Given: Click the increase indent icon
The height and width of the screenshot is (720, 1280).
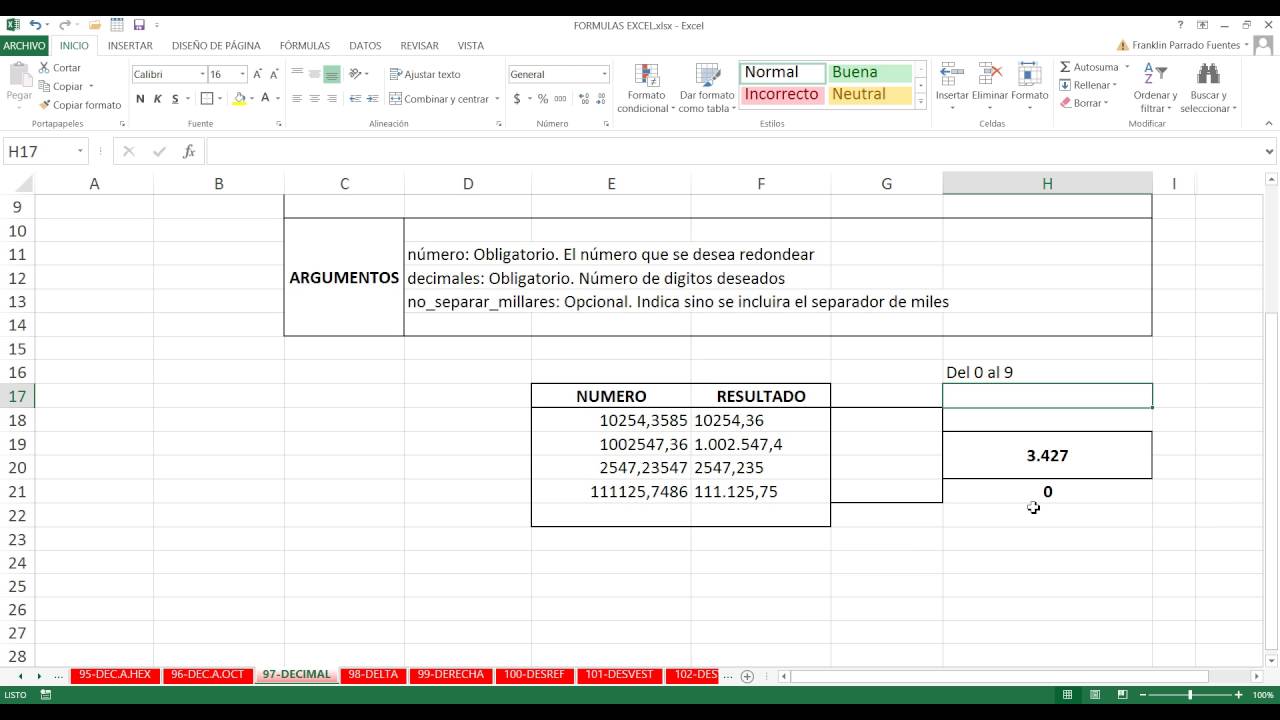Looking at the screenshot, I should [371, 99].
